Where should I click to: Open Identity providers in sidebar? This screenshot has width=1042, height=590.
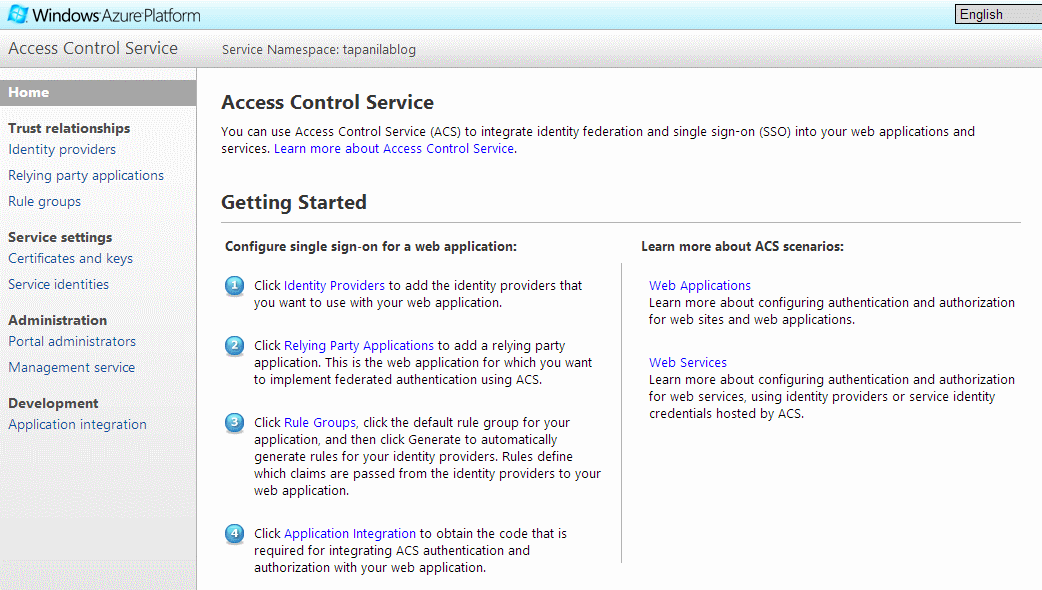(x=62, y=149)
